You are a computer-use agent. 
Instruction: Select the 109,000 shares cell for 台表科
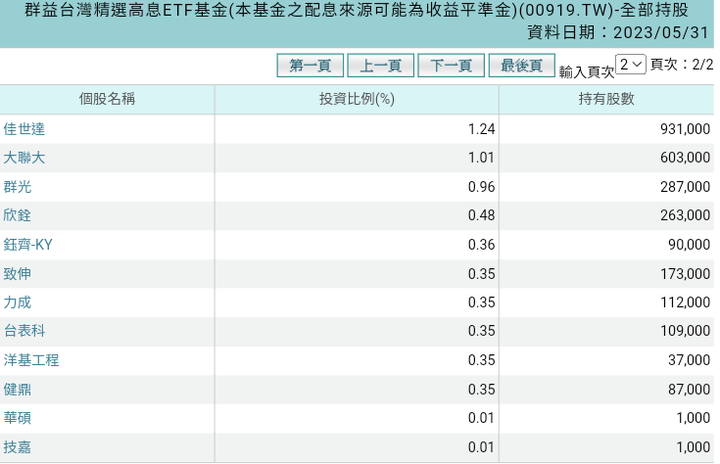tap(606, 331)
